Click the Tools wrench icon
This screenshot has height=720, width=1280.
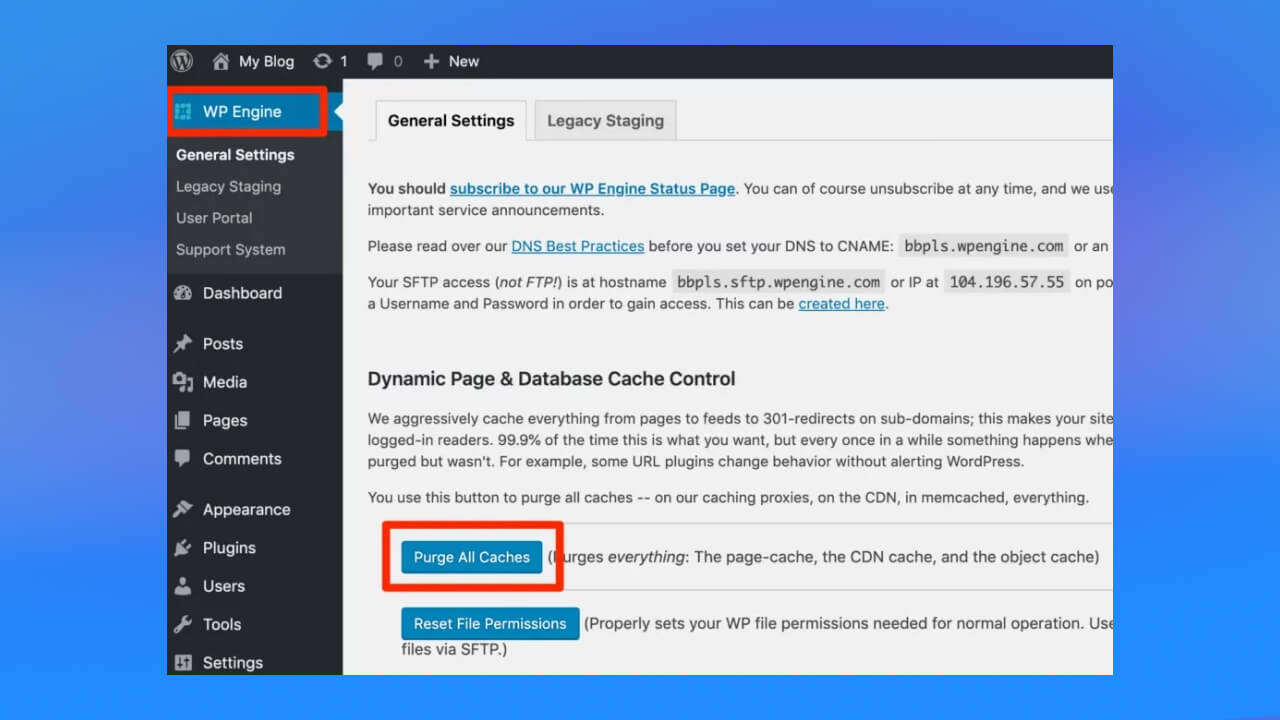[183, 624]
